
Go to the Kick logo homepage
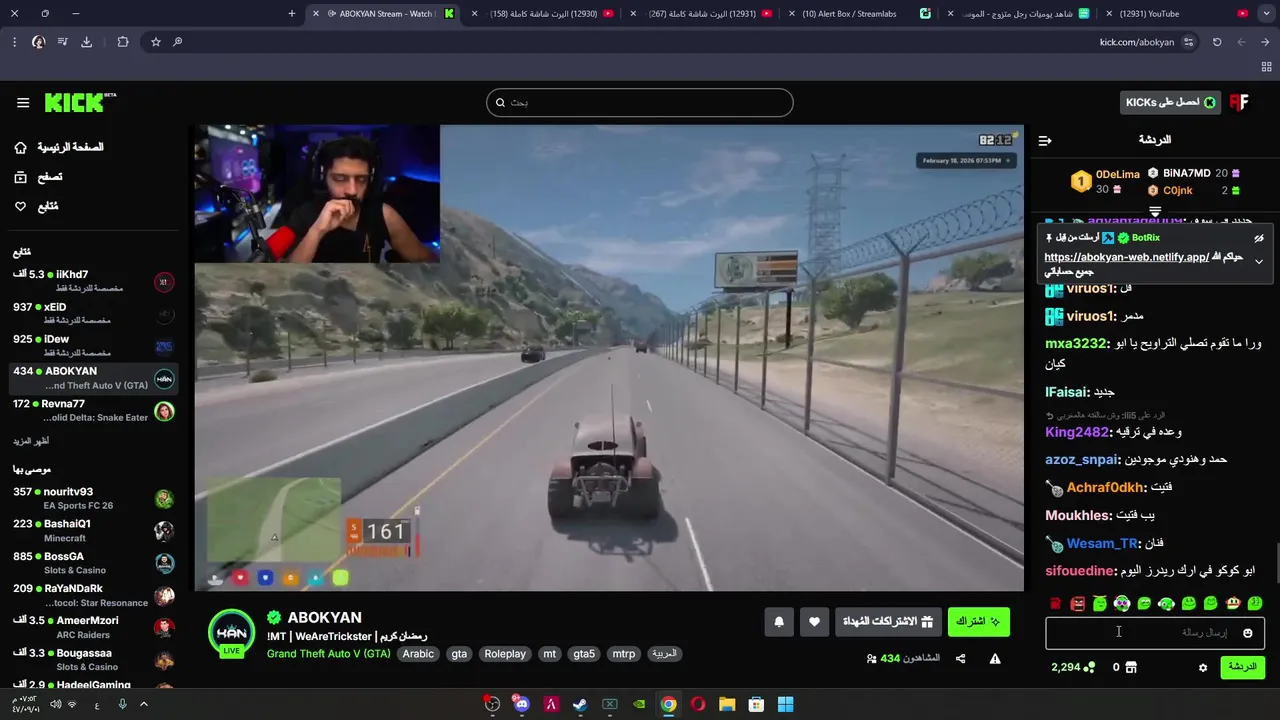pyautogui.click(x=80, y=102)
